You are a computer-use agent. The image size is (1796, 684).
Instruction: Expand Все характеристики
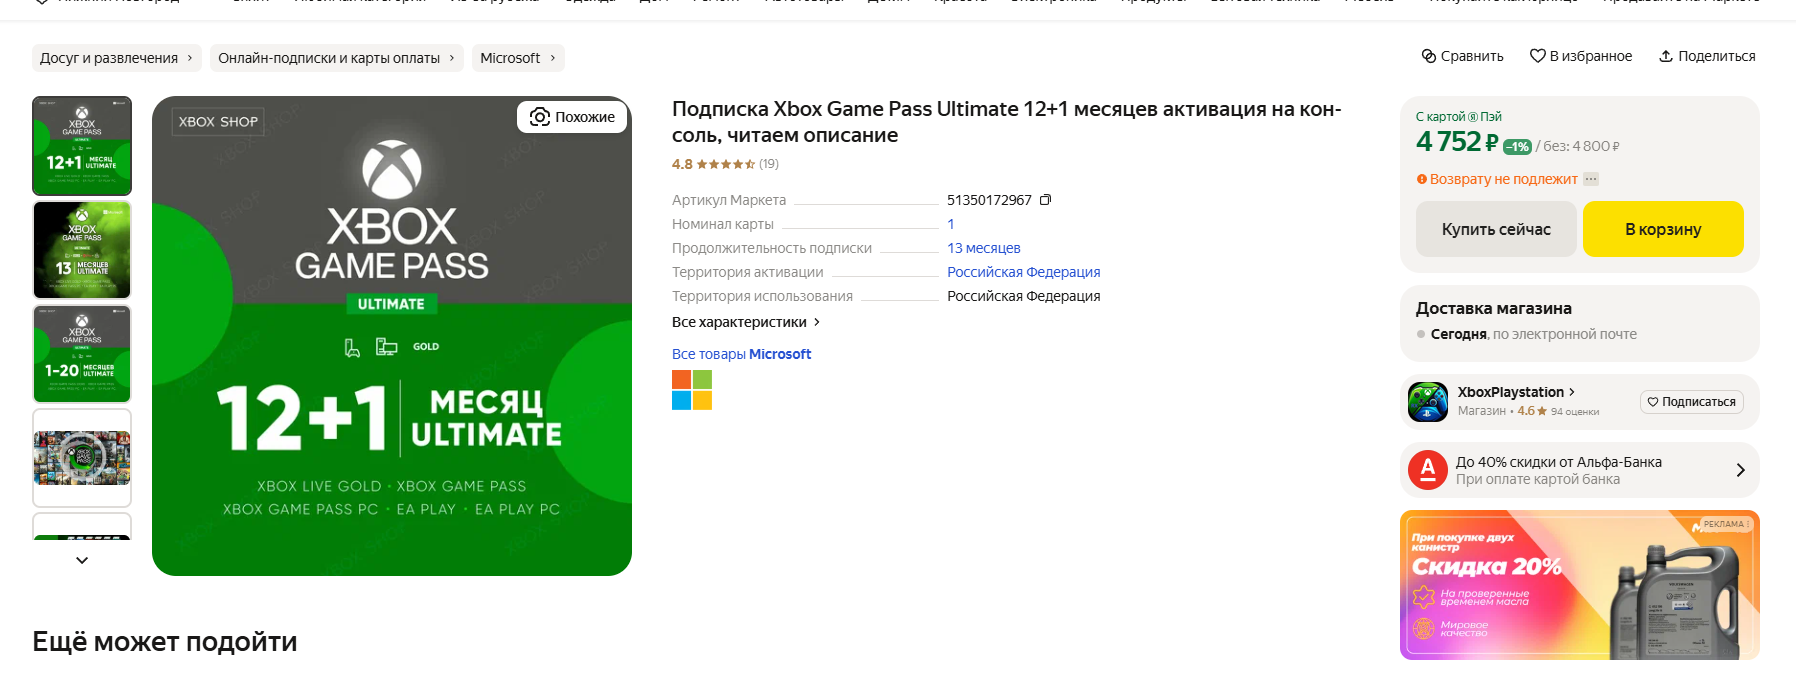[x=746, y=322]
